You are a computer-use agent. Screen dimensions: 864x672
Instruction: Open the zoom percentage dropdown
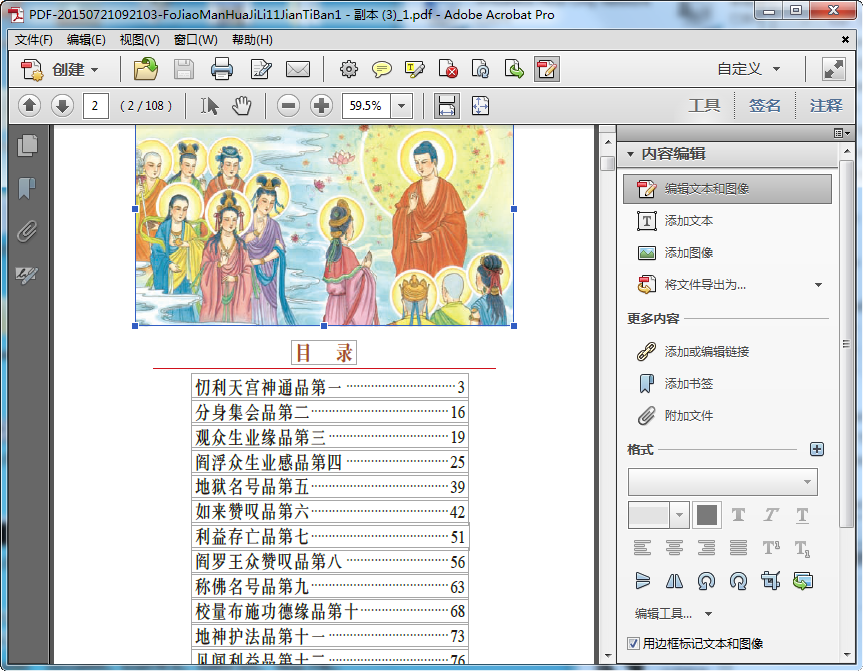(400, 105)
